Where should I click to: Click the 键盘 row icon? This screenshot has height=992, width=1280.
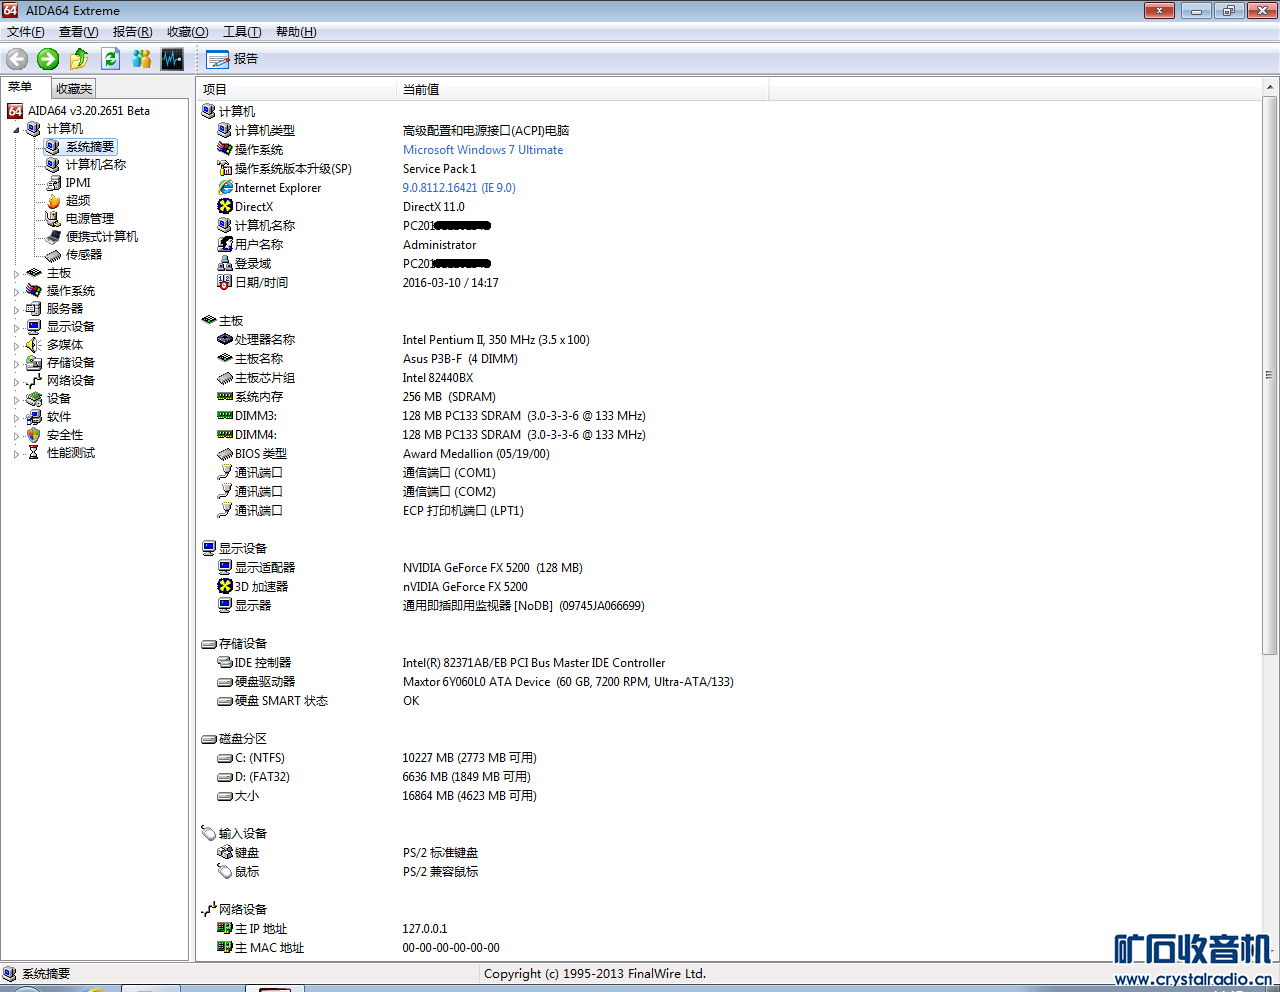225,853
